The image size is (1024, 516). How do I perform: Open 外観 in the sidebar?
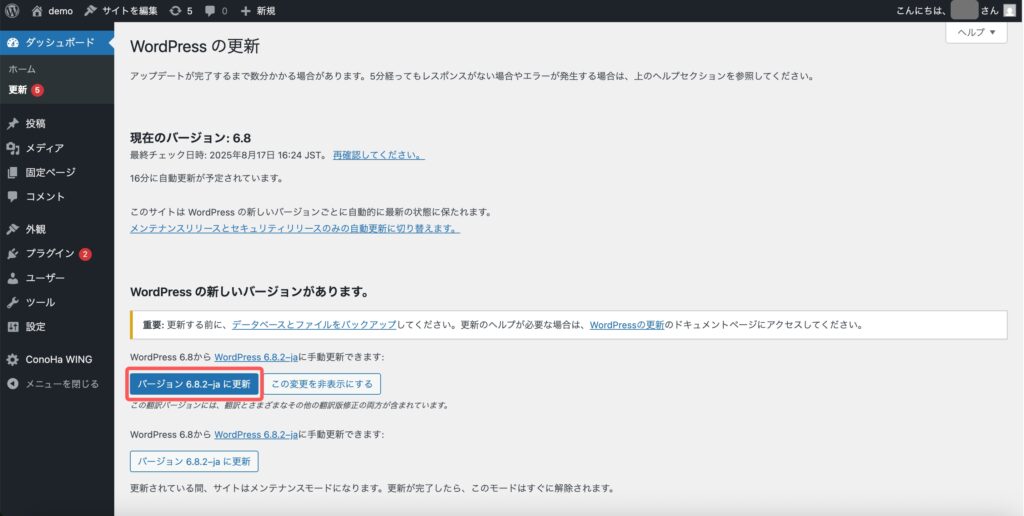coord(35,230)
